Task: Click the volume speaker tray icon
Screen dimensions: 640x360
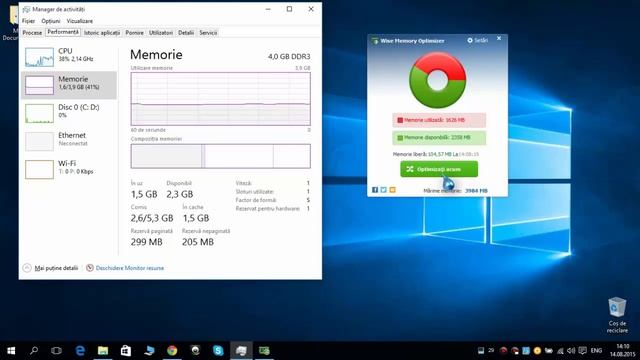Action: click(x=571, y=351)
